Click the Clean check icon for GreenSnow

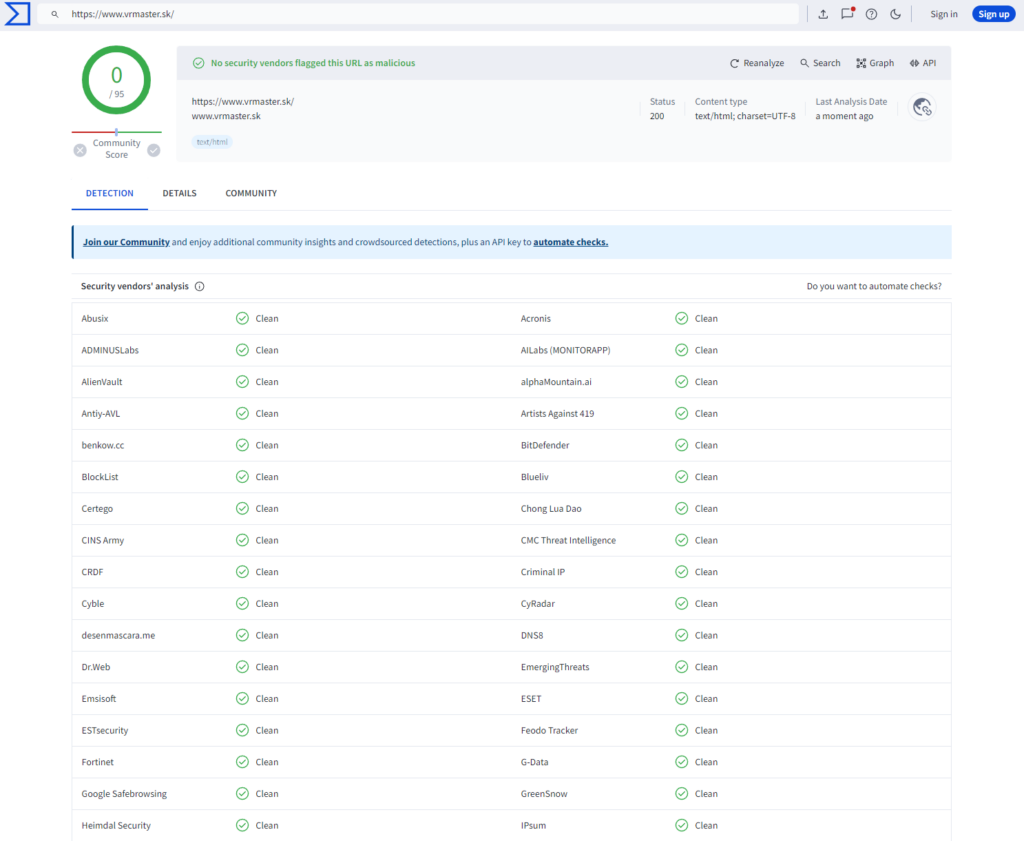pyautogui.click(x=682, y=794)
